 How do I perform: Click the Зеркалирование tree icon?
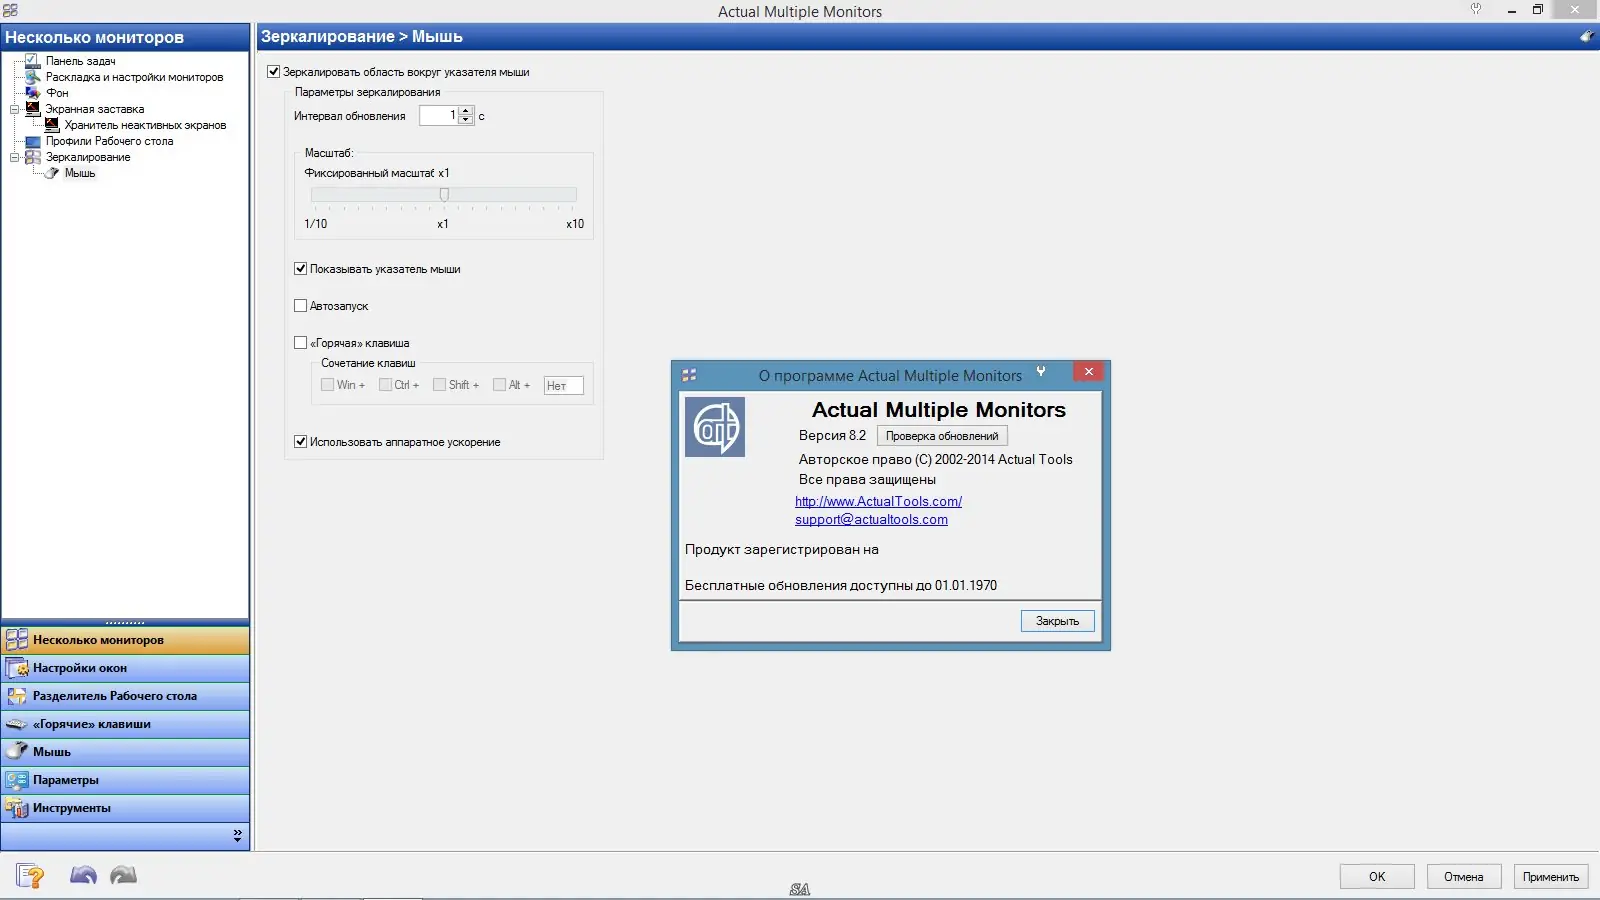32,157
